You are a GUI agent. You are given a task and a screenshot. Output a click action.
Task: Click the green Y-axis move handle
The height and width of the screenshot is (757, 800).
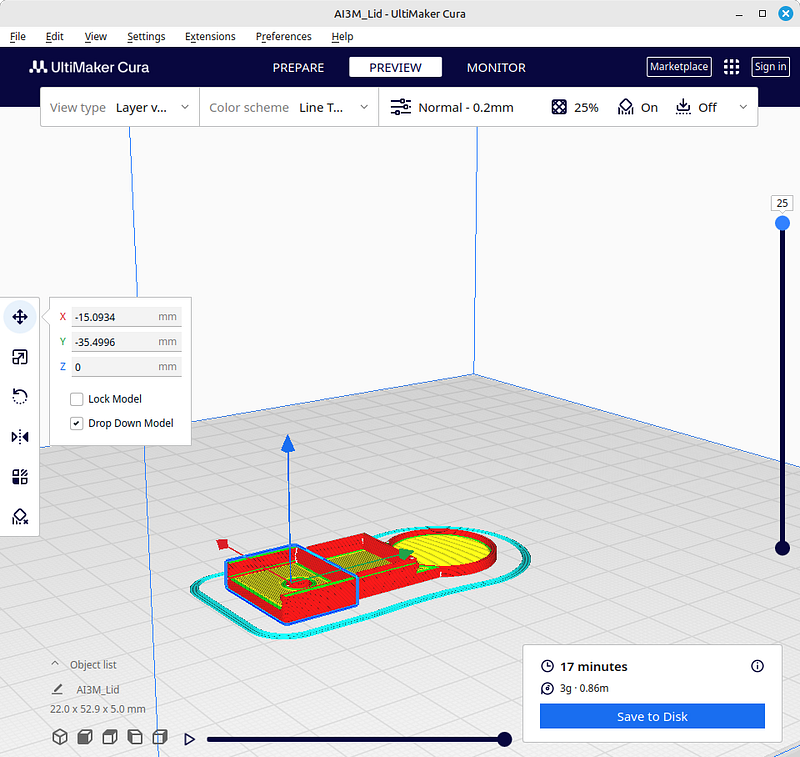pyautogui.click(x=406, y=554)
